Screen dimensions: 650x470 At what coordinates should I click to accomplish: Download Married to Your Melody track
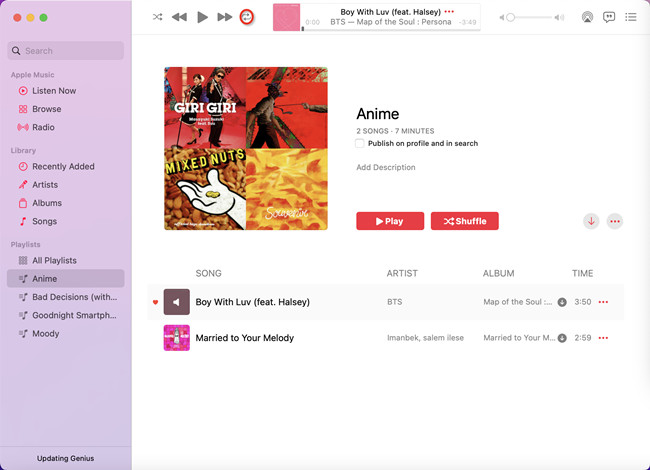tap(562, 338)
